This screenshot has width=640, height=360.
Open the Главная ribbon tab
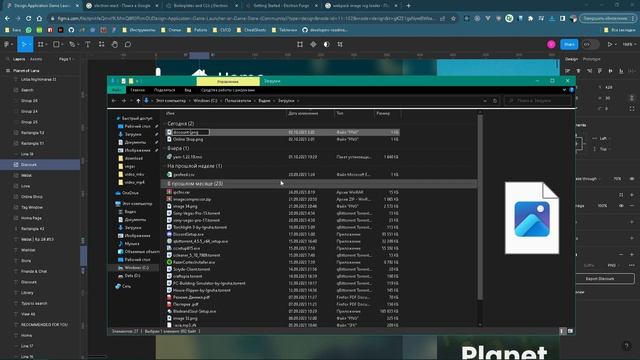coord(138,90)
